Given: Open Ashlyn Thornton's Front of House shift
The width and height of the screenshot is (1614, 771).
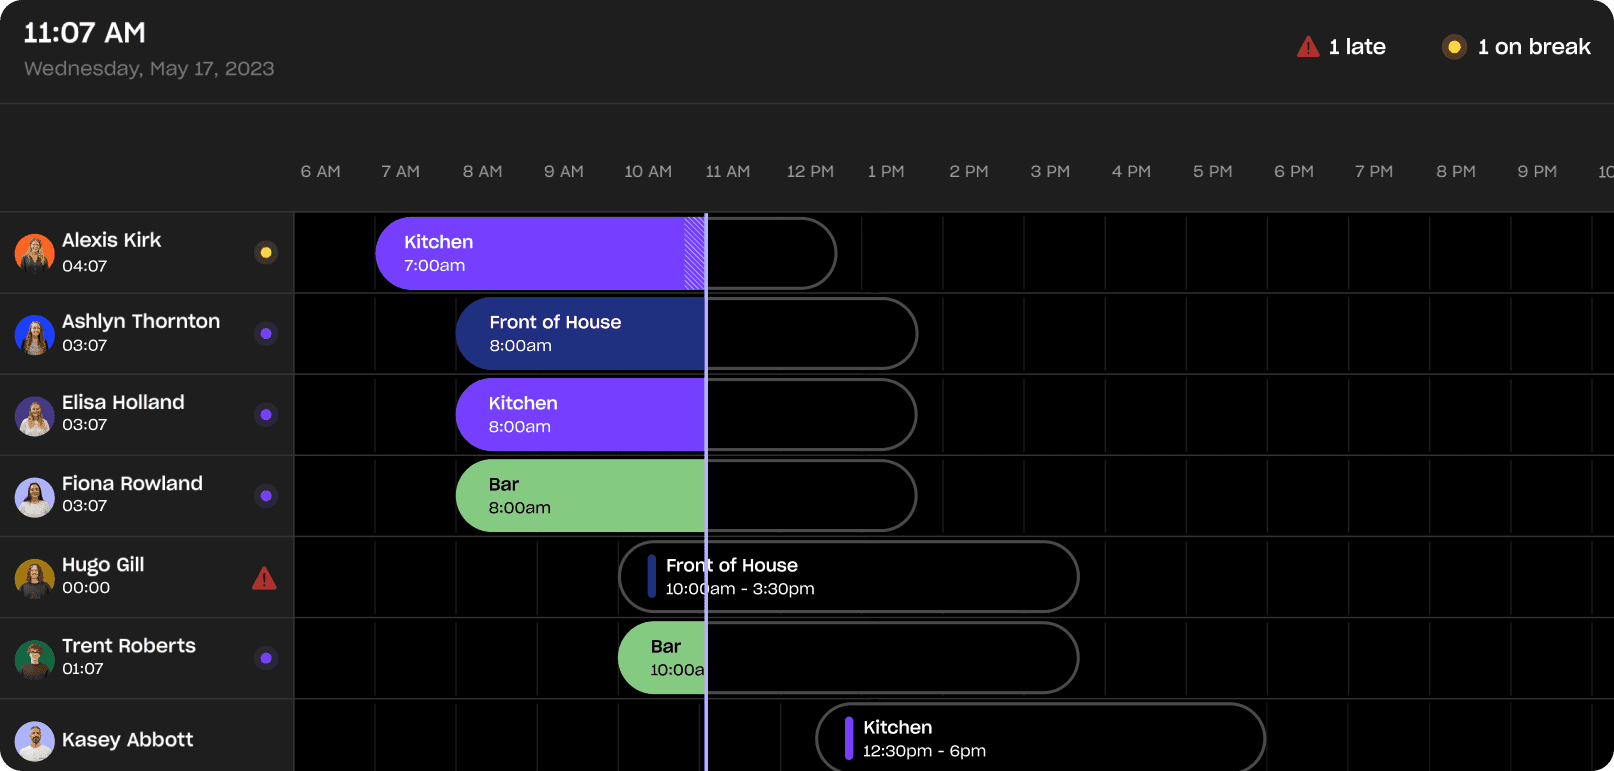Looking at the screenshot, I should pyautogui.click(x=580, y=334).
